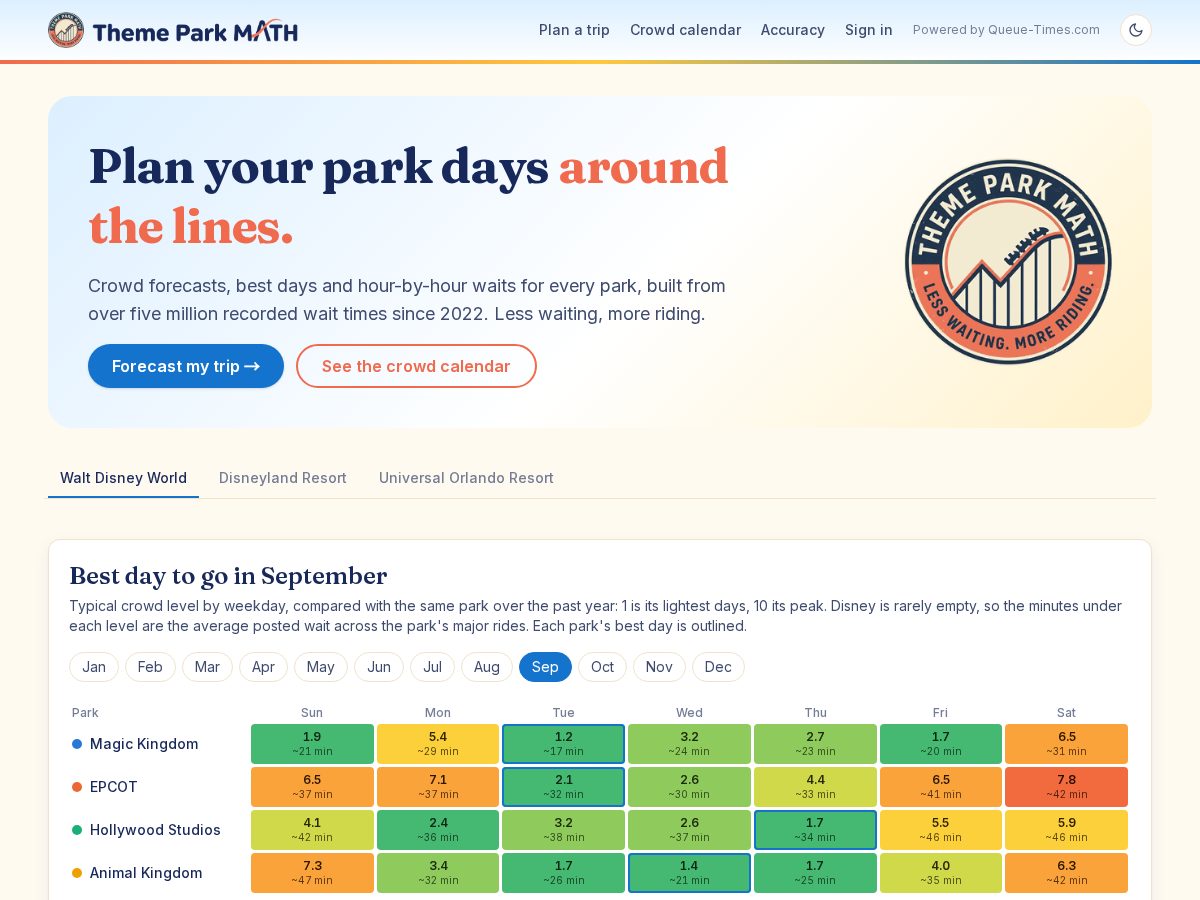Click Hollywood Studios Monday cell 2.4
1200x900 pixels.
[438, 830]
